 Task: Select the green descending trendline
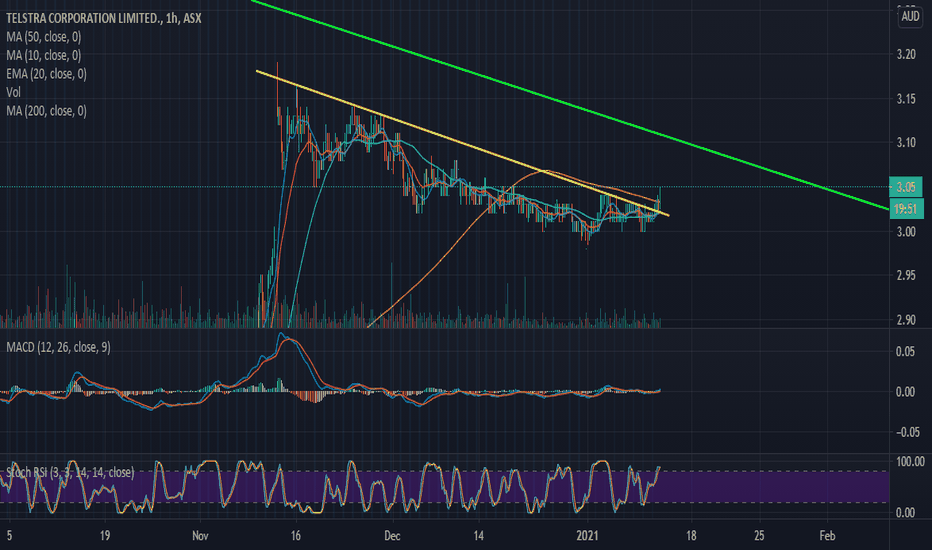(x=571, y=104)
